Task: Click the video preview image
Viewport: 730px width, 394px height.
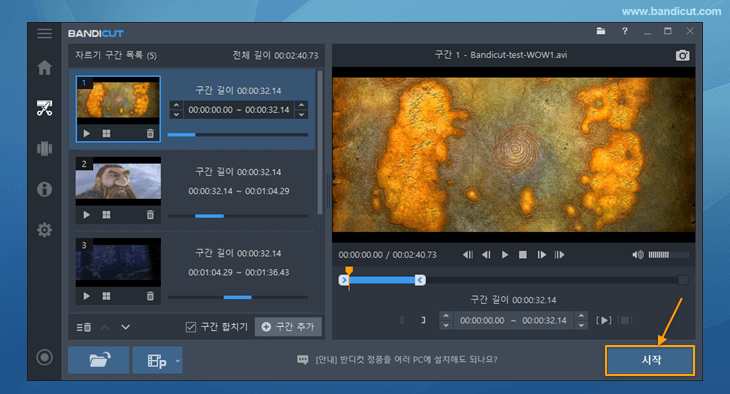Action: 514,155
